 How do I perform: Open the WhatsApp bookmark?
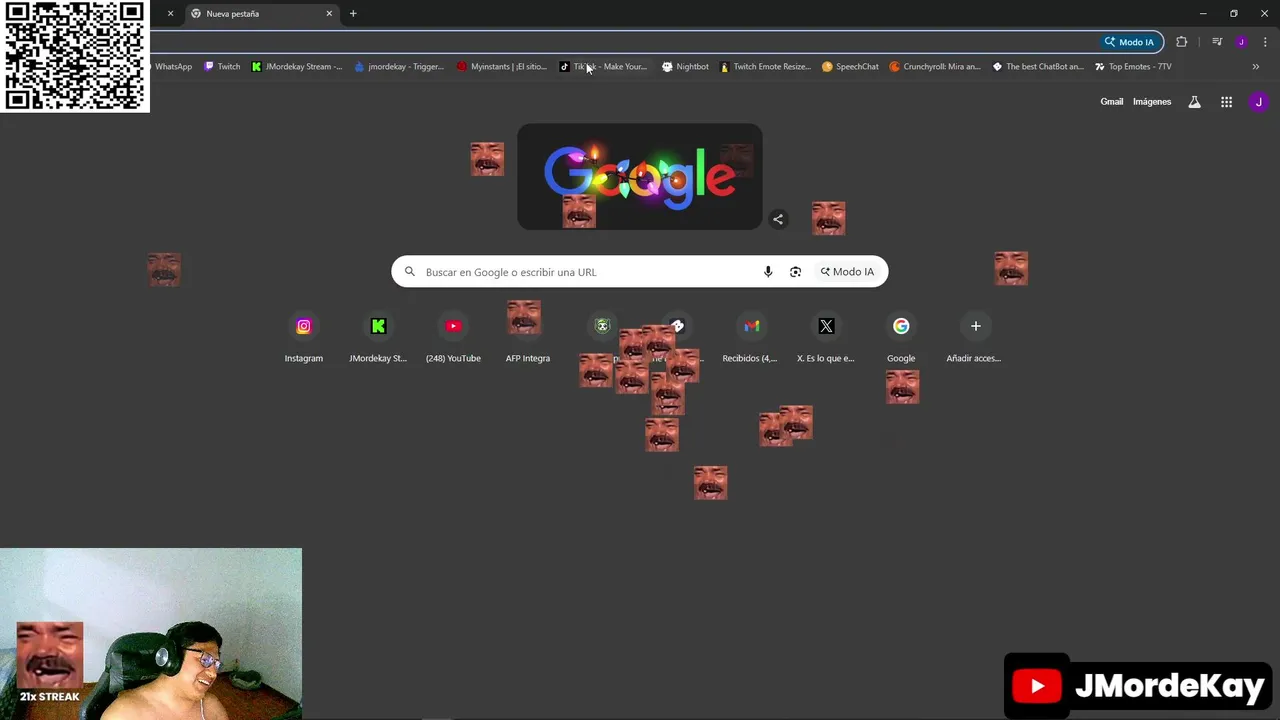(x=171, y=67)
